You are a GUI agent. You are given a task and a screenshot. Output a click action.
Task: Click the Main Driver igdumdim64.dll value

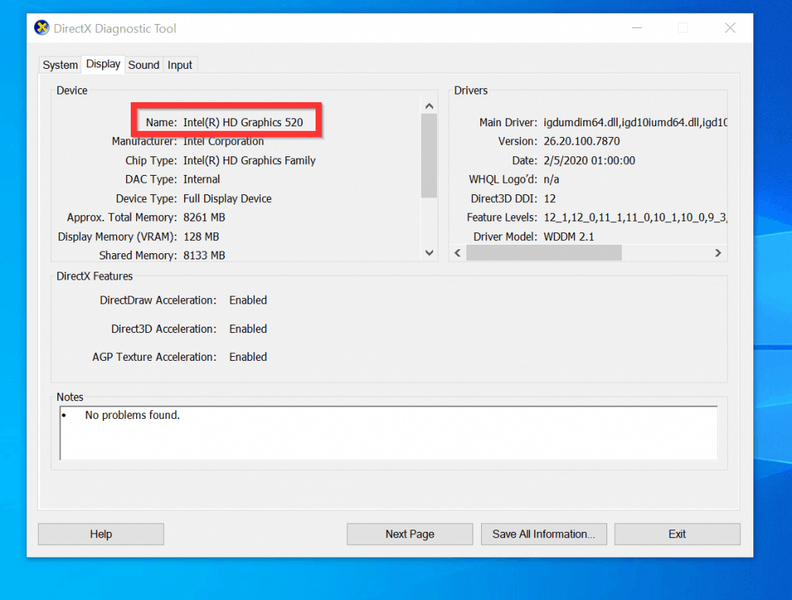[x=635, y=122]
